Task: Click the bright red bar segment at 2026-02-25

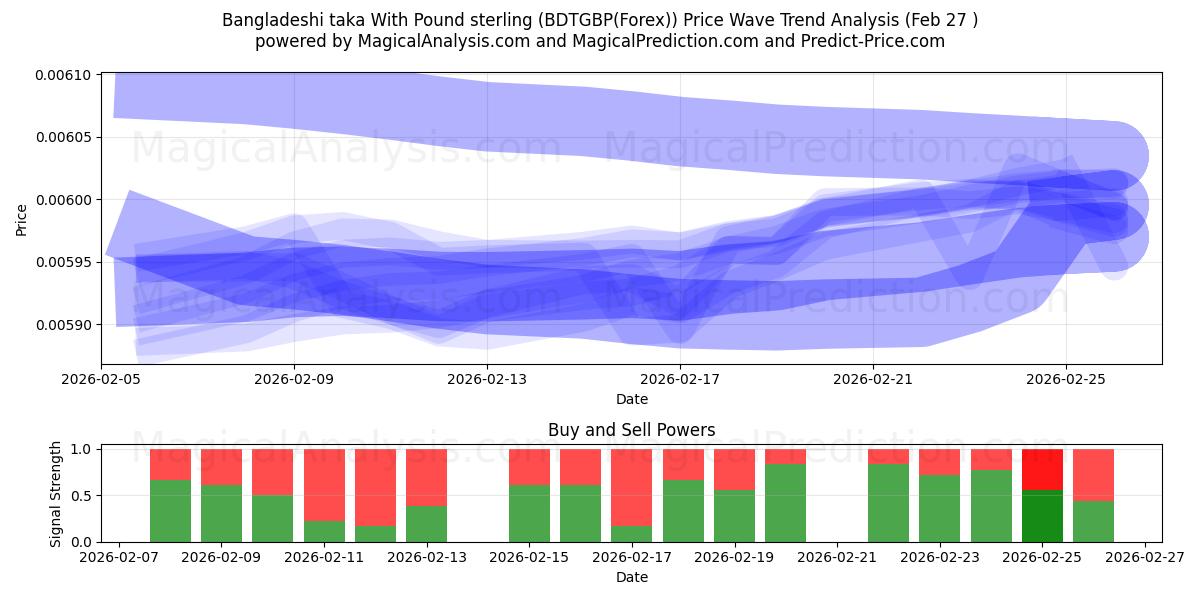Action: 1042,470
